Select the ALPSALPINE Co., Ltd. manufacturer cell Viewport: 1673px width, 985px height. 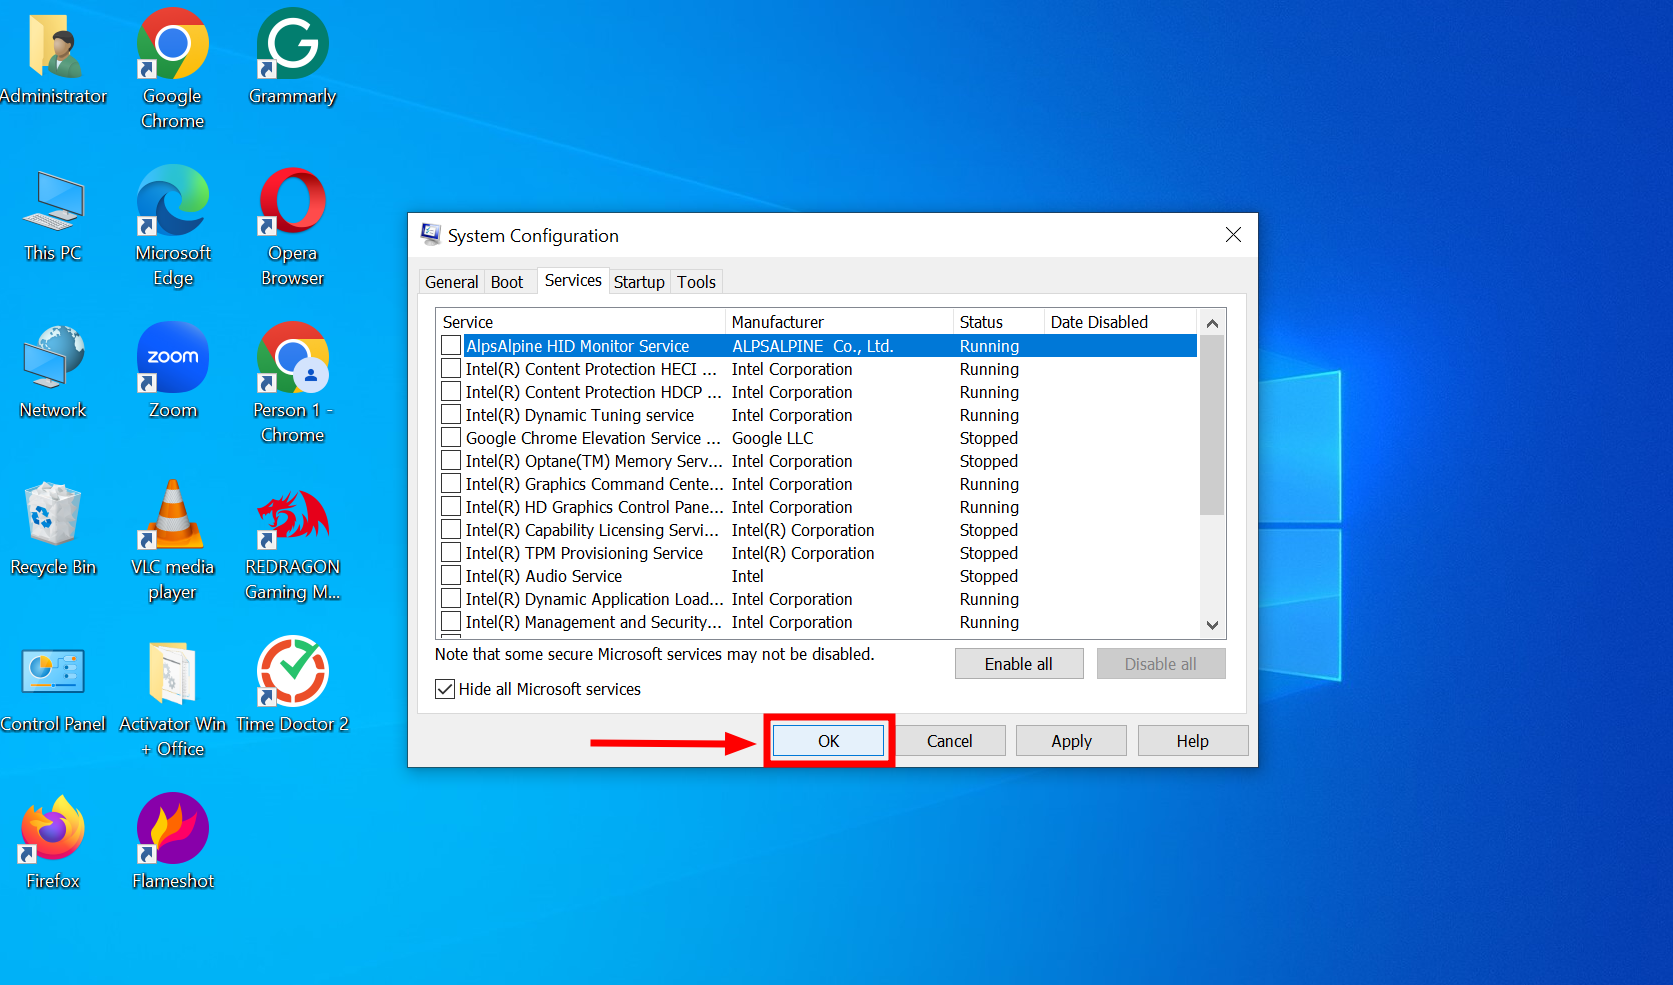point(813,346)
